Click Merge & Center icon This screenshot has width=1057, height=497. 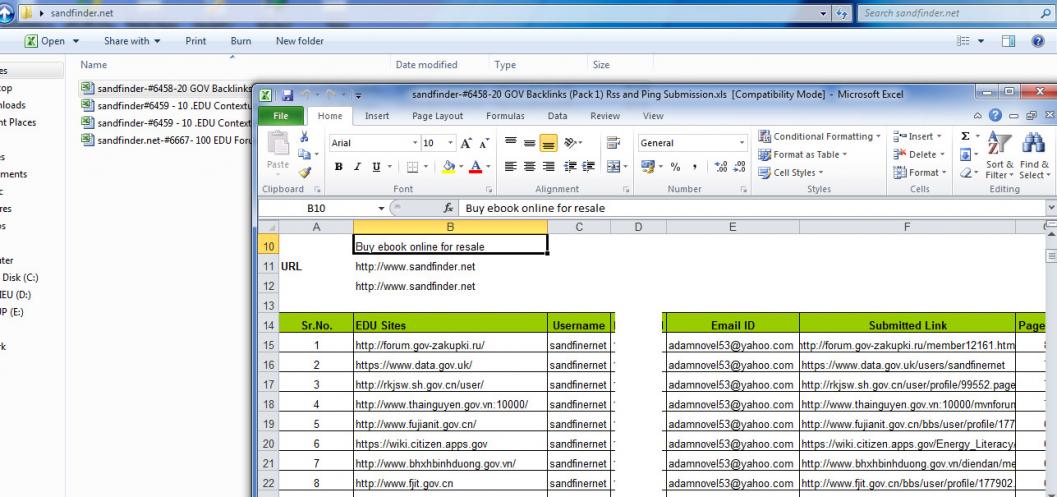(613, 167)
